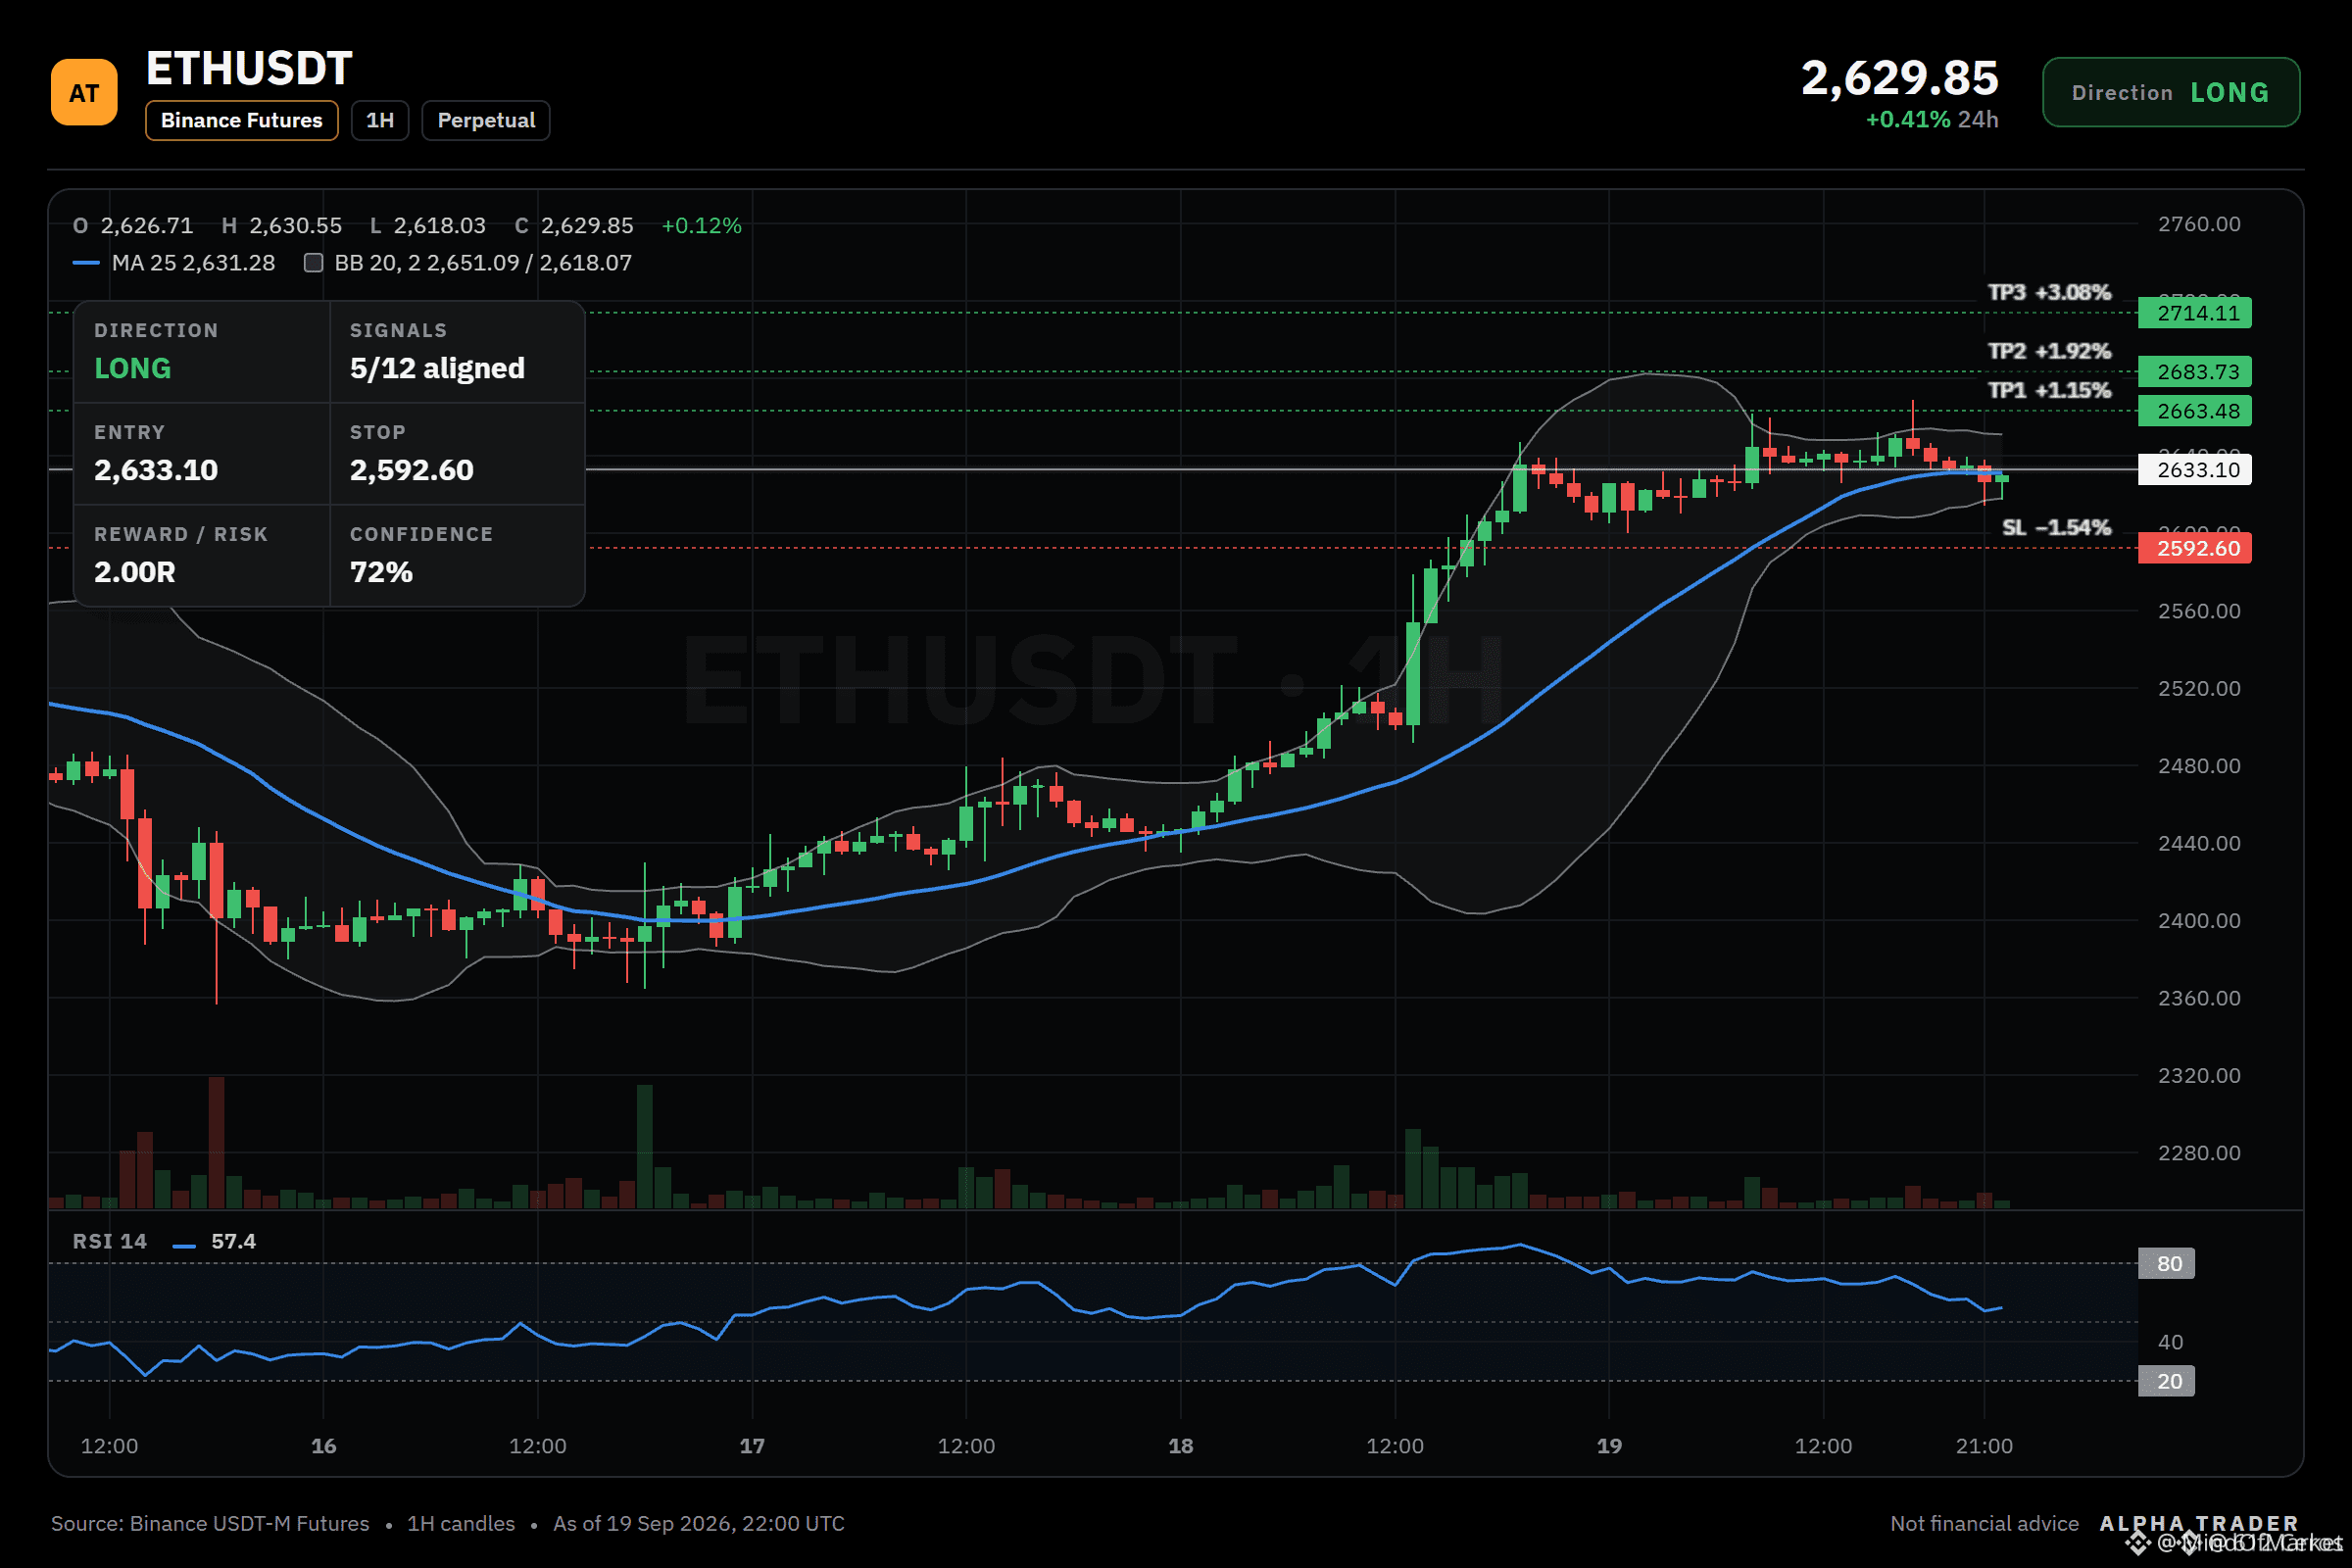This screenshot has width=2352, height=1568.
Task: Click the entry 2633.10 price label
Action: 2194,470
